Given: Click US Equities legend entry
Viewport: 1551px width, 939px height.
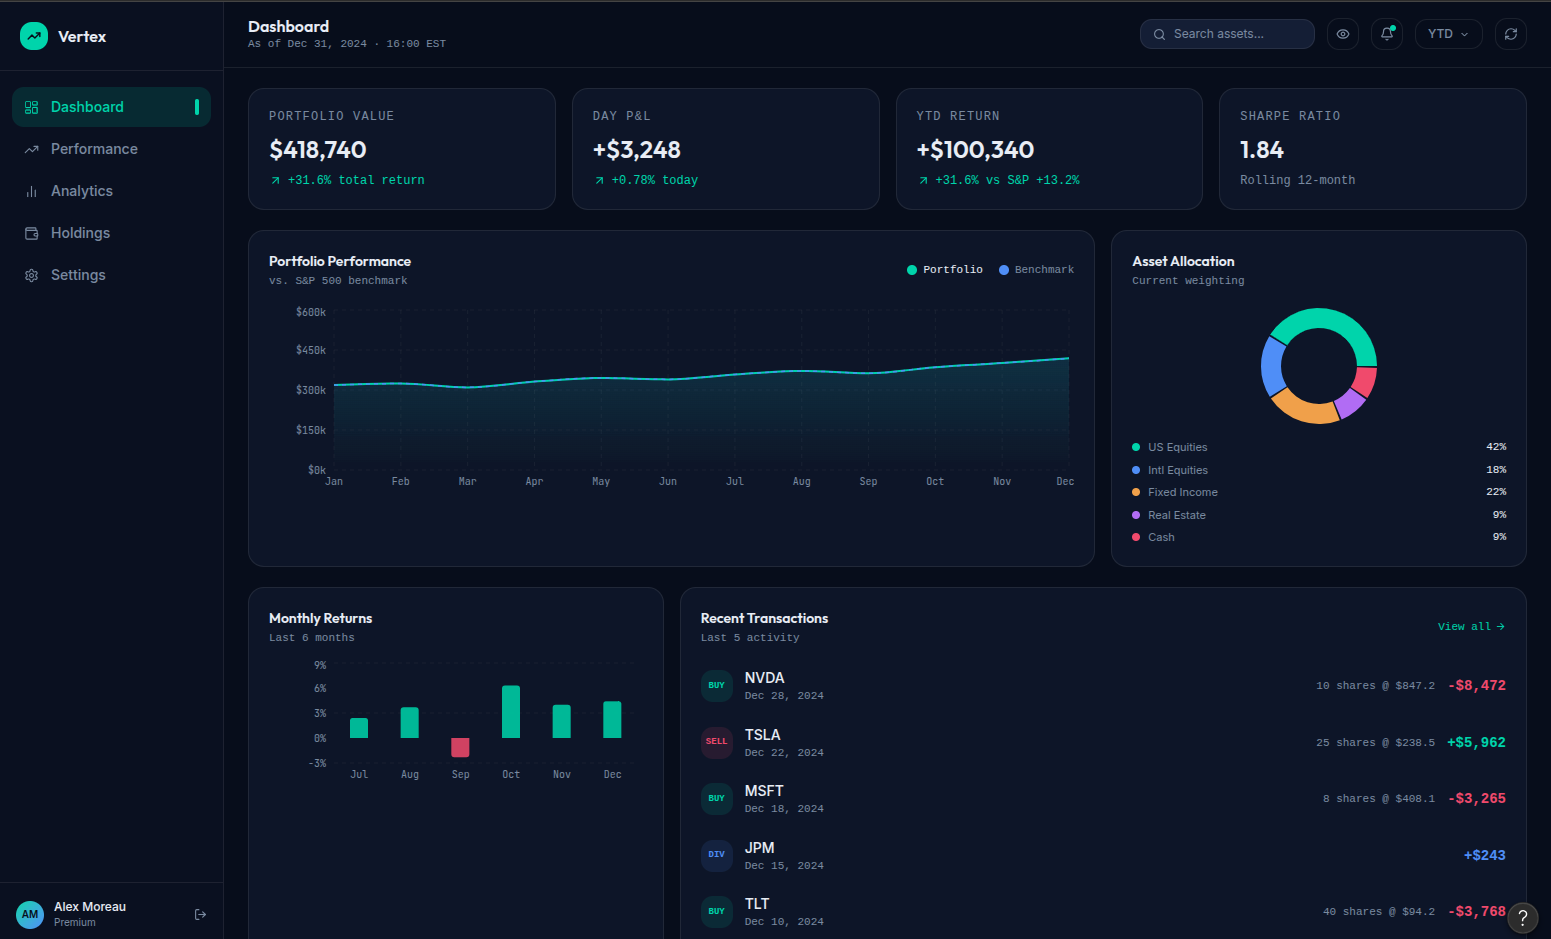Looking at the screenshot, I should tap(1319, 447).
